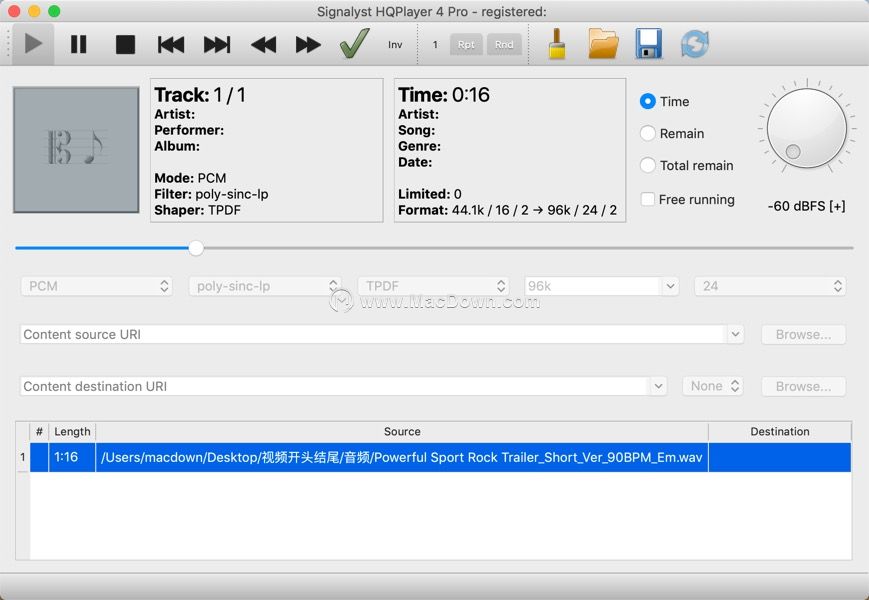Expand the Content destination URI dropdown arrow

(658, 386)
